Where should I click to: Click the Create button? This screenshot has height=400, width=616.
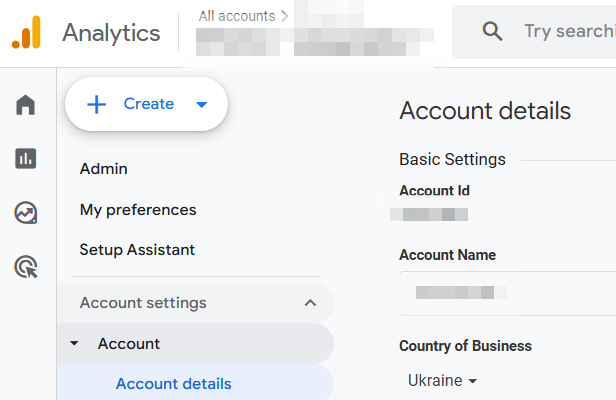click(132, 104)
